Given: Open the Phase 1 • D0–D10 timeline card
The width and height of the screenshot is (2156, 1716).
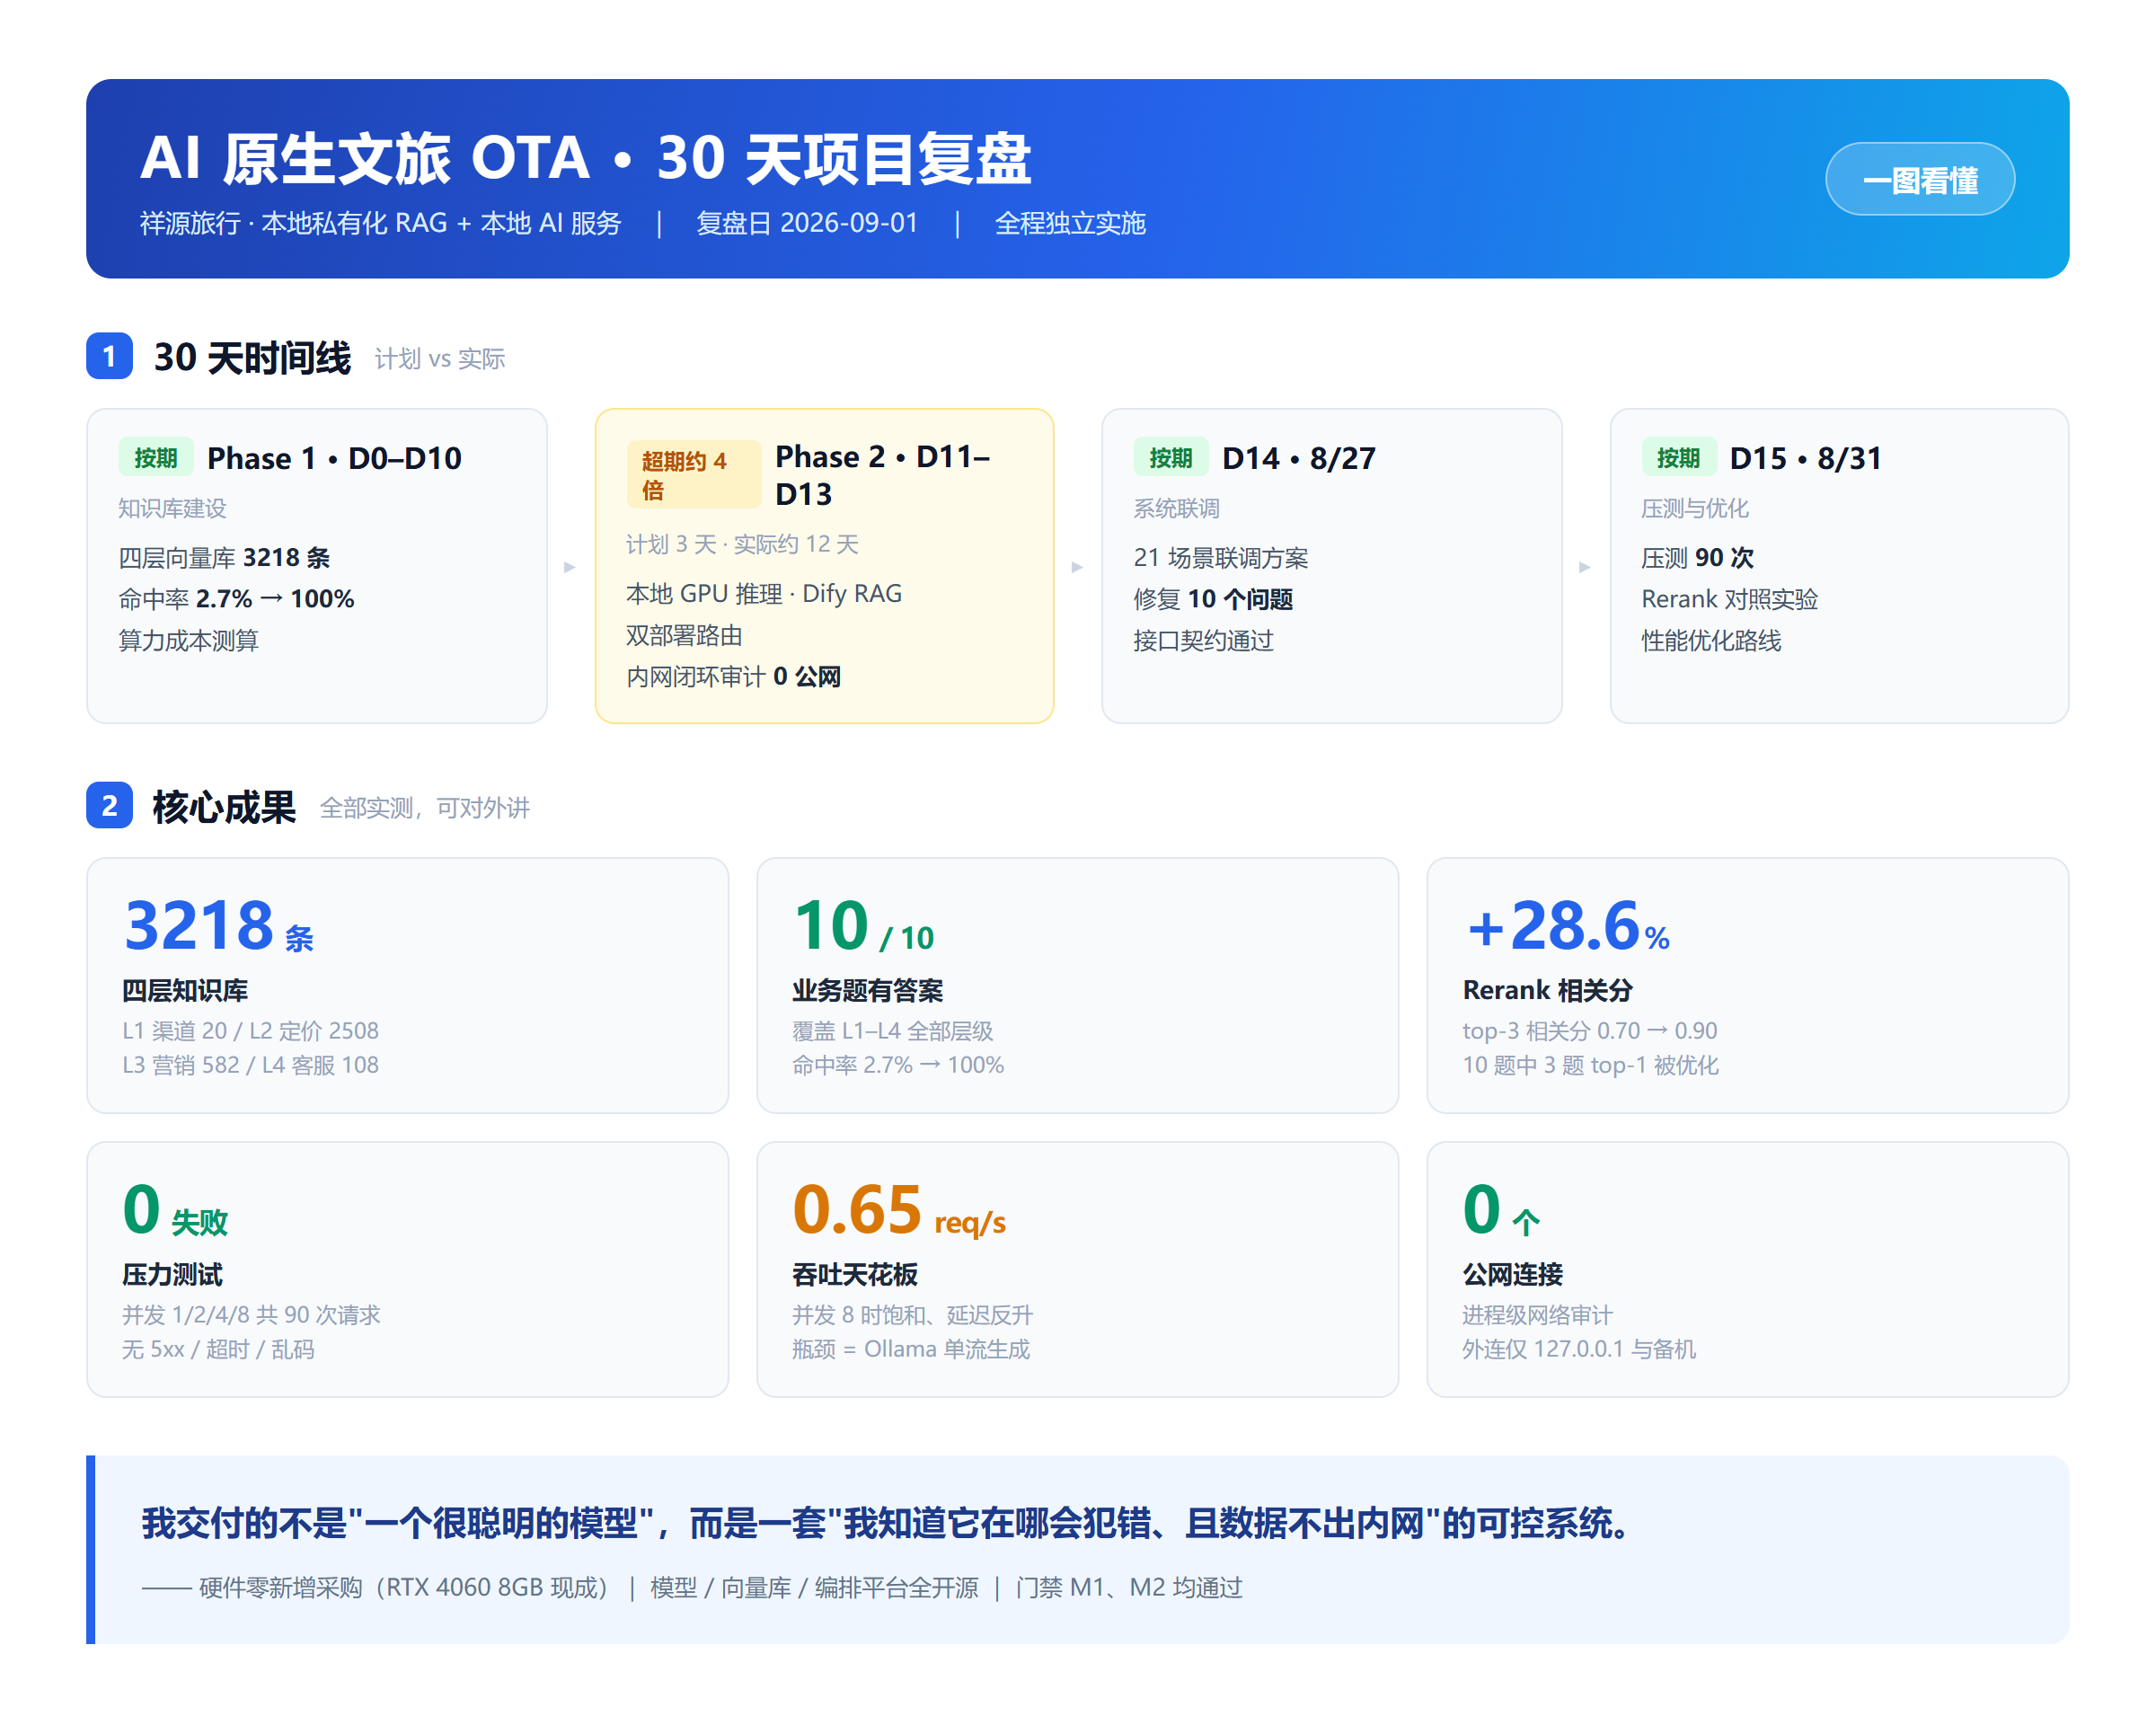Looking at the screenshot, I should (317, 565).
